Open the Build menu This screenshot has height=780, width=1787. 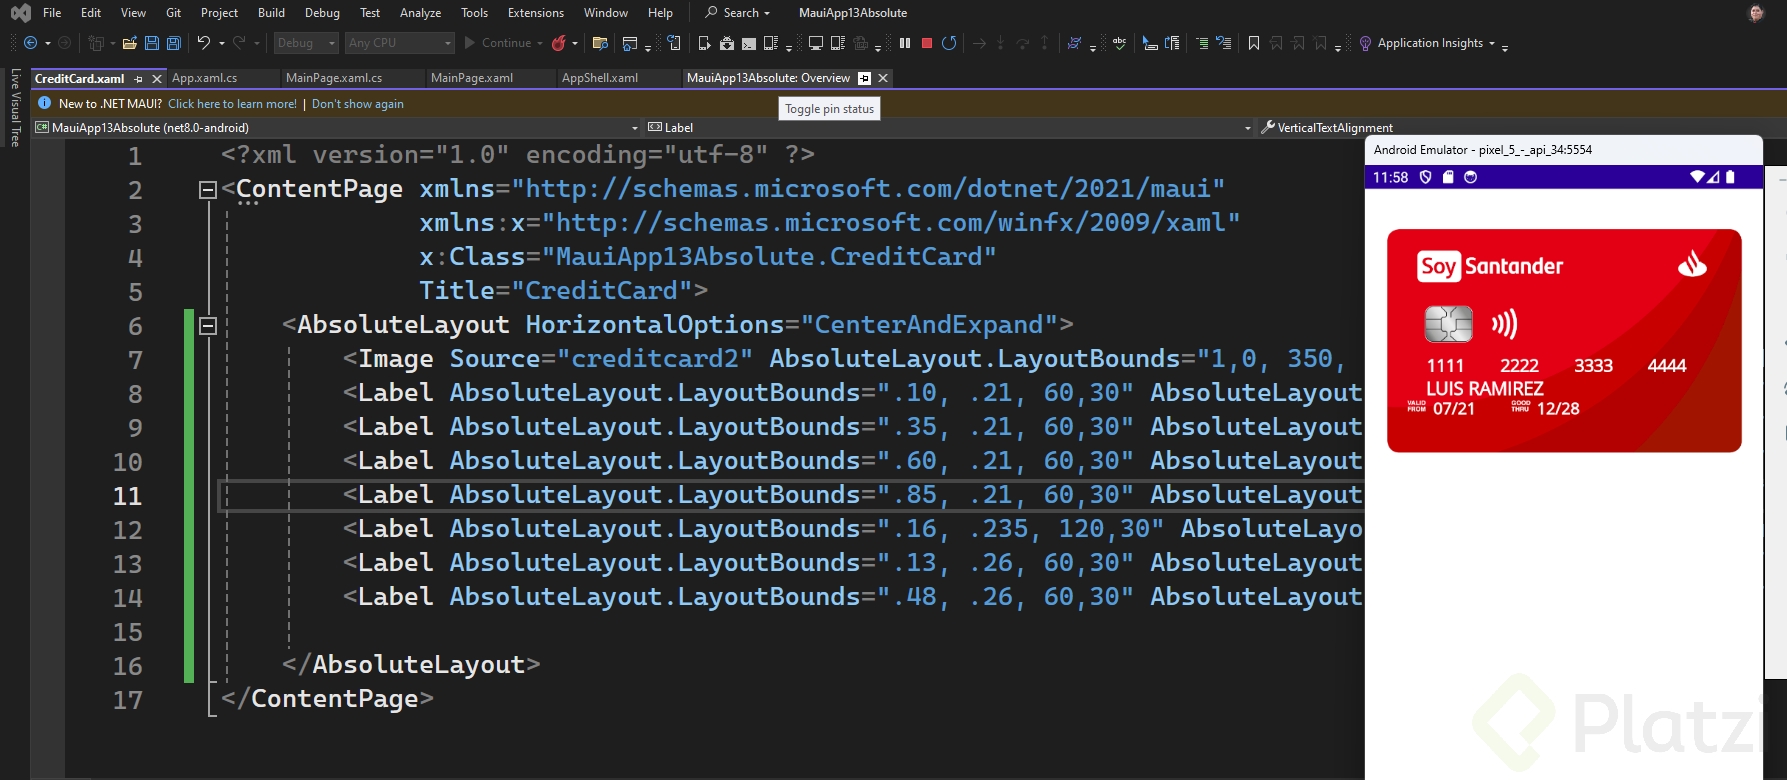pyautogui.click(x=271, y=13)
